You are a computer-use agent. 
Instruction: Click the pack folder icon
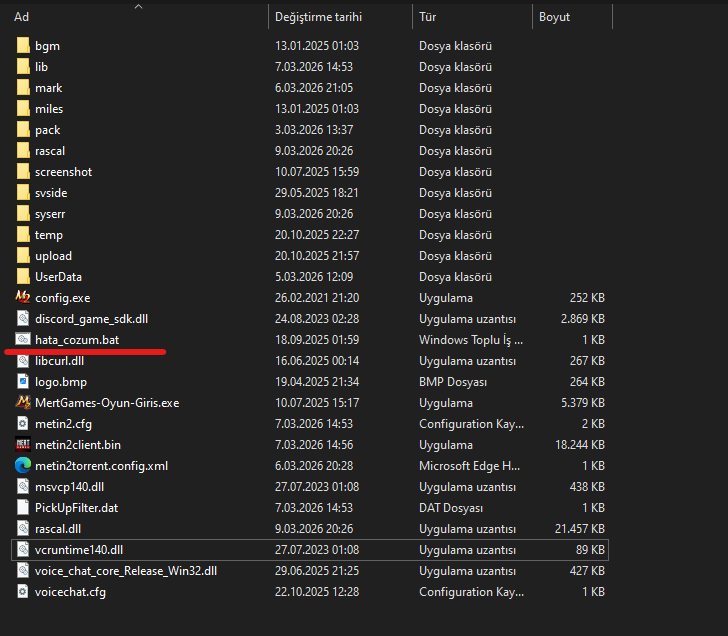coord(23,130)
